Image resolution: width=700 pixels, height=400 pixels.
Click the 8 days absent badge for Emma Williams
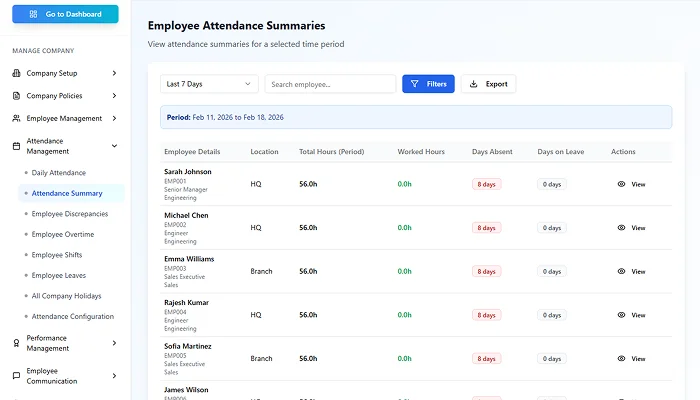486,271
